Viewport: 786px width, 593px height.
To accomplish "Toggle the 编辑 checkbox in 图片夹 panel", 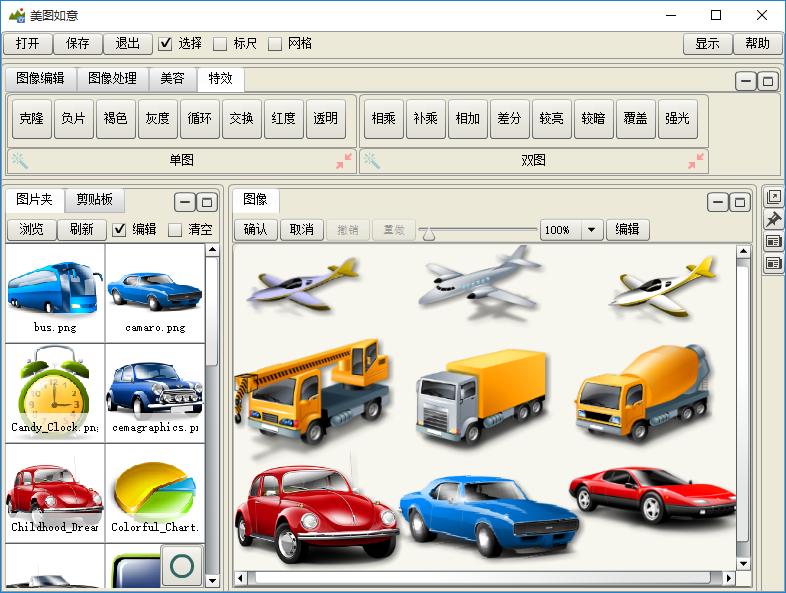I will tap(119, 230).
